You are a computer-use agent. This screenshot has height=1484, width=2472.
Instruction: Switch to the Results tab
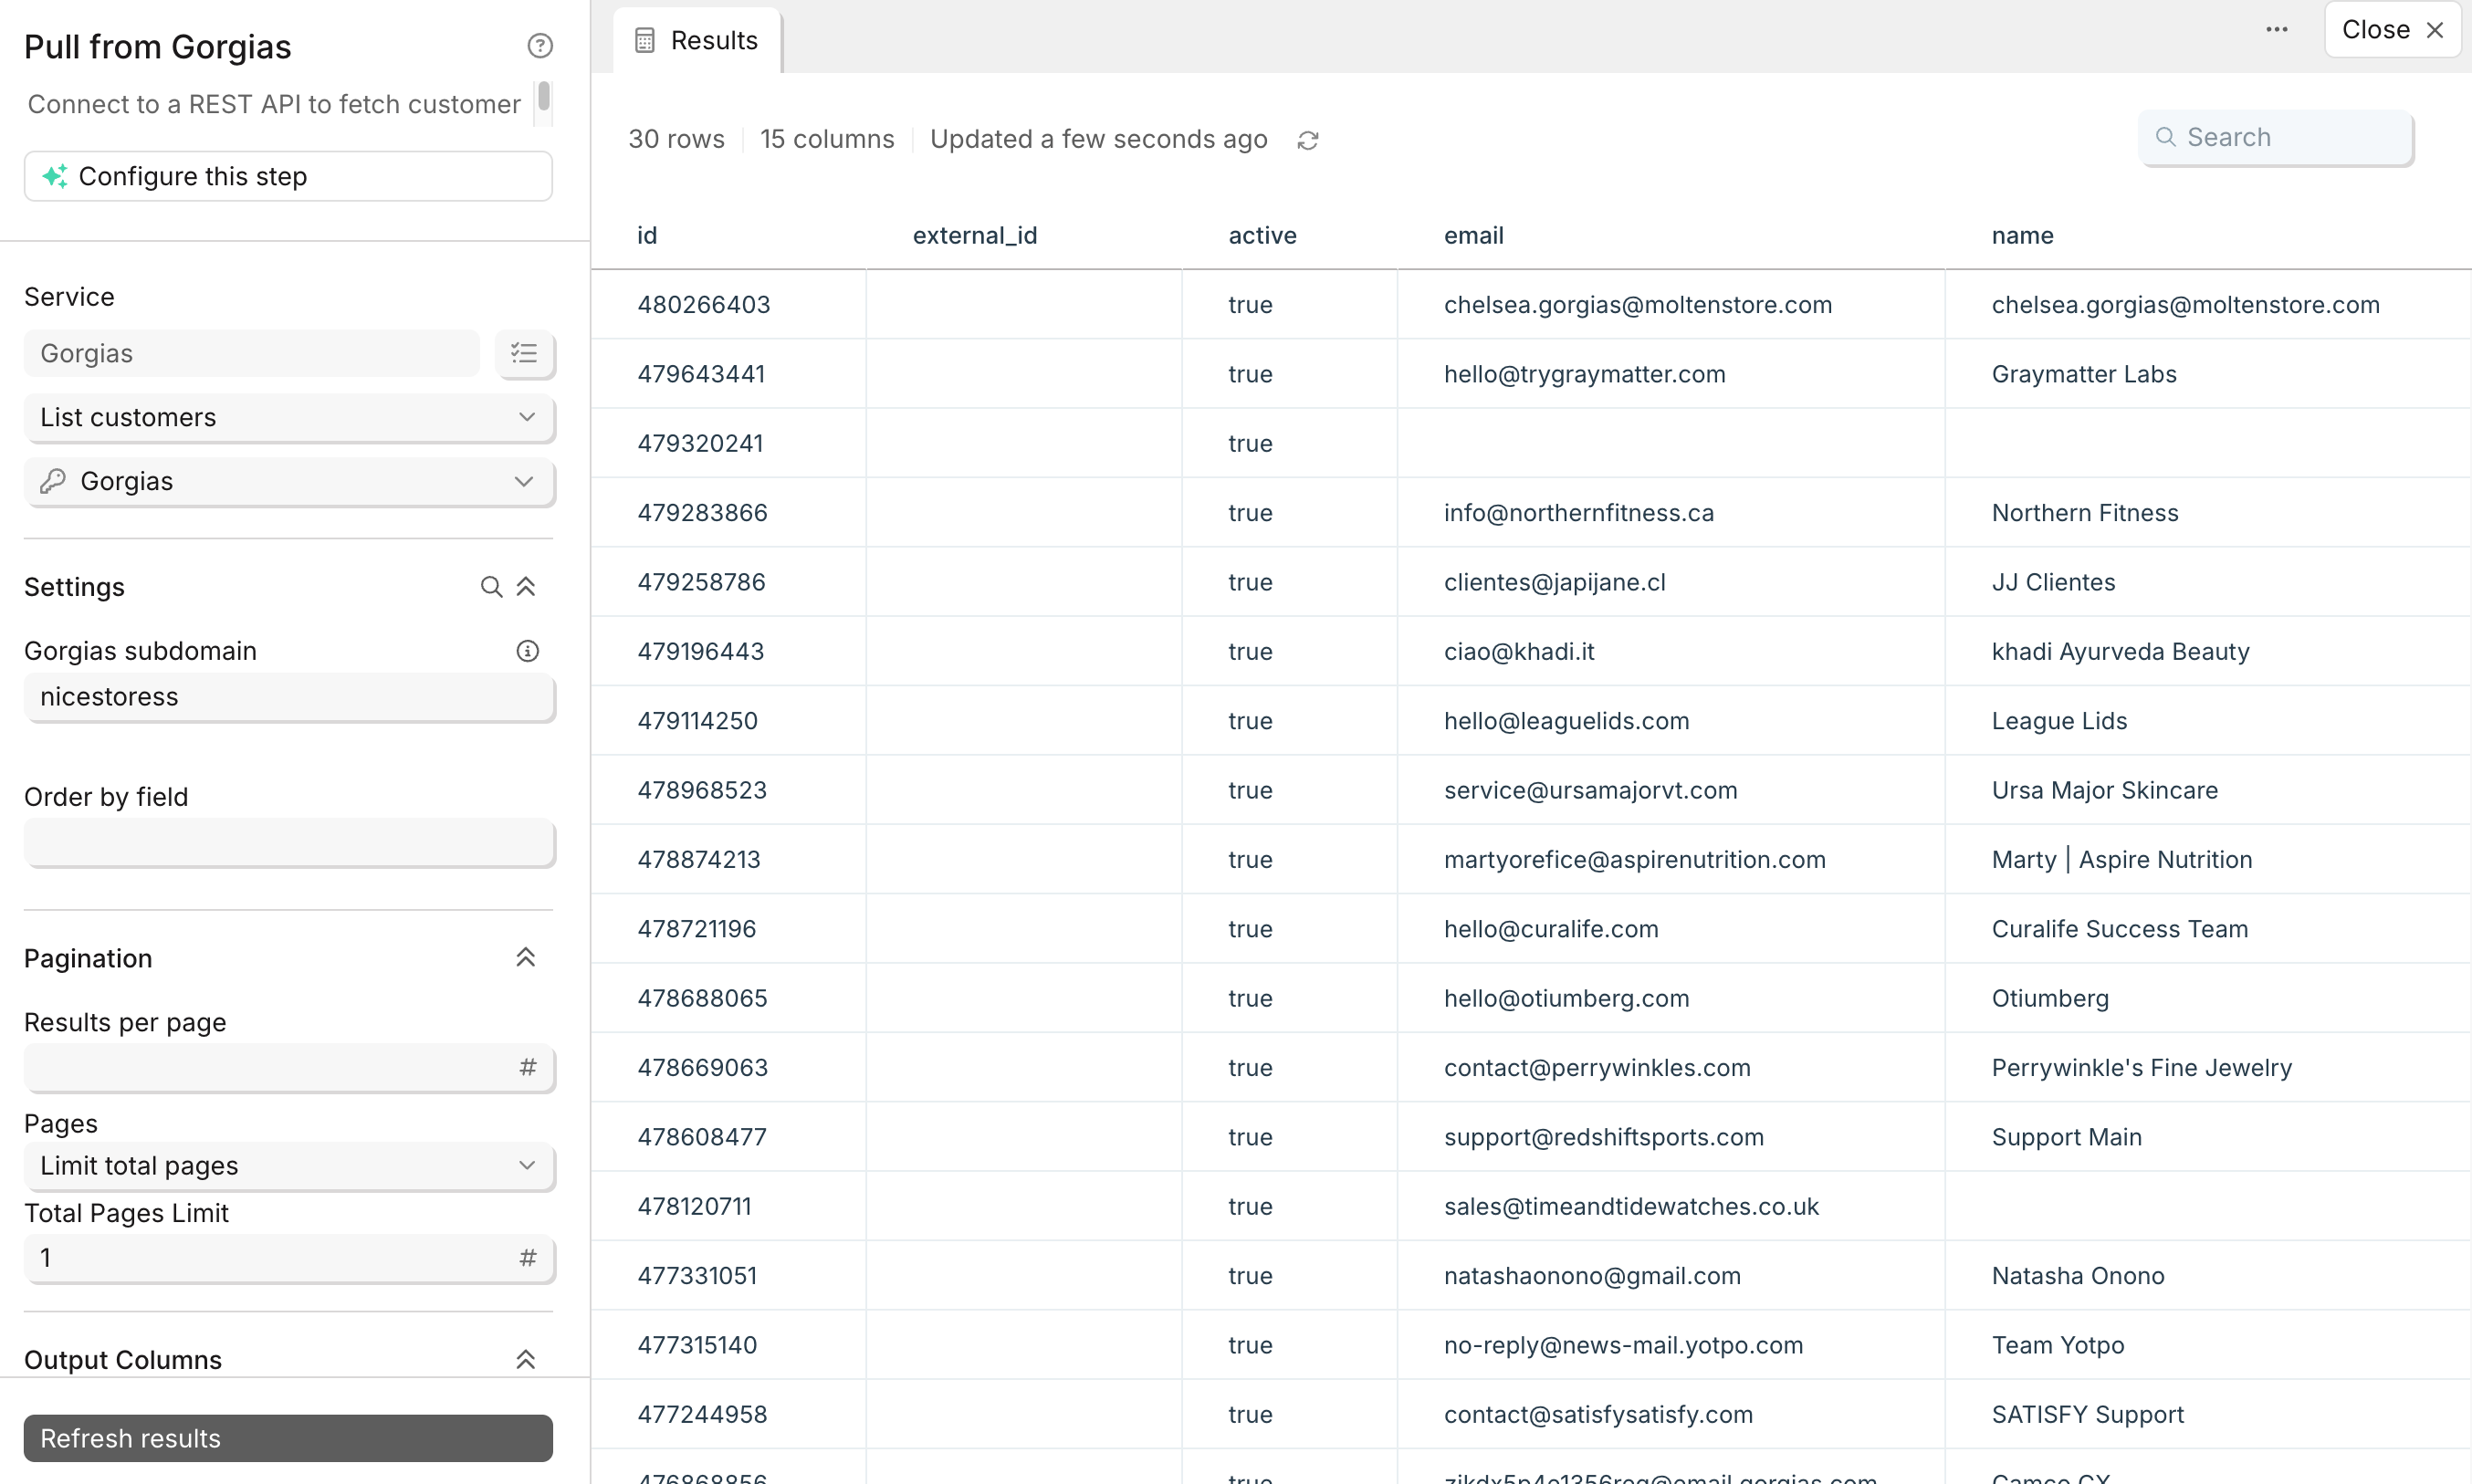coord(697,40)
